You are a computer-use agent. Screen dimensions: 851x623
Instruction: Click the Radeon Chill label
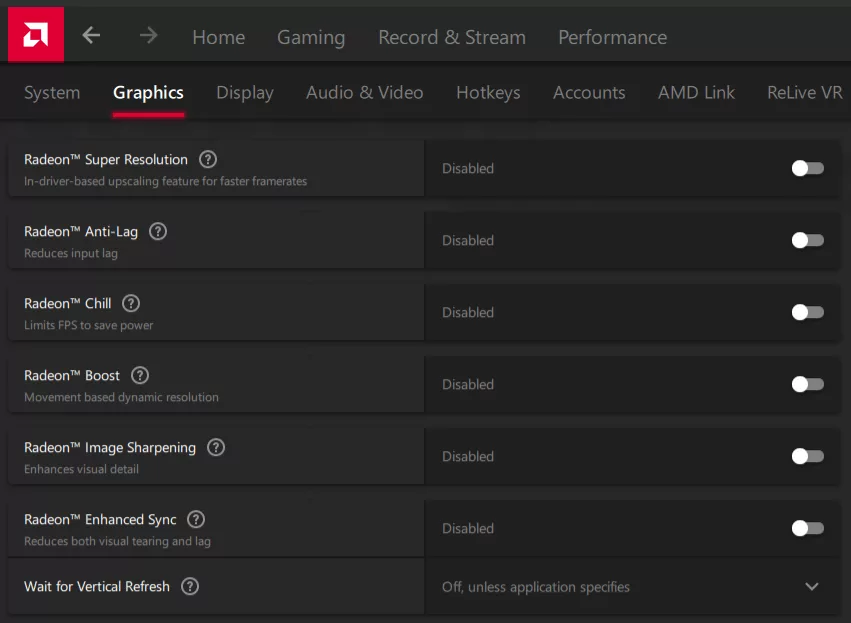[68, 303]
